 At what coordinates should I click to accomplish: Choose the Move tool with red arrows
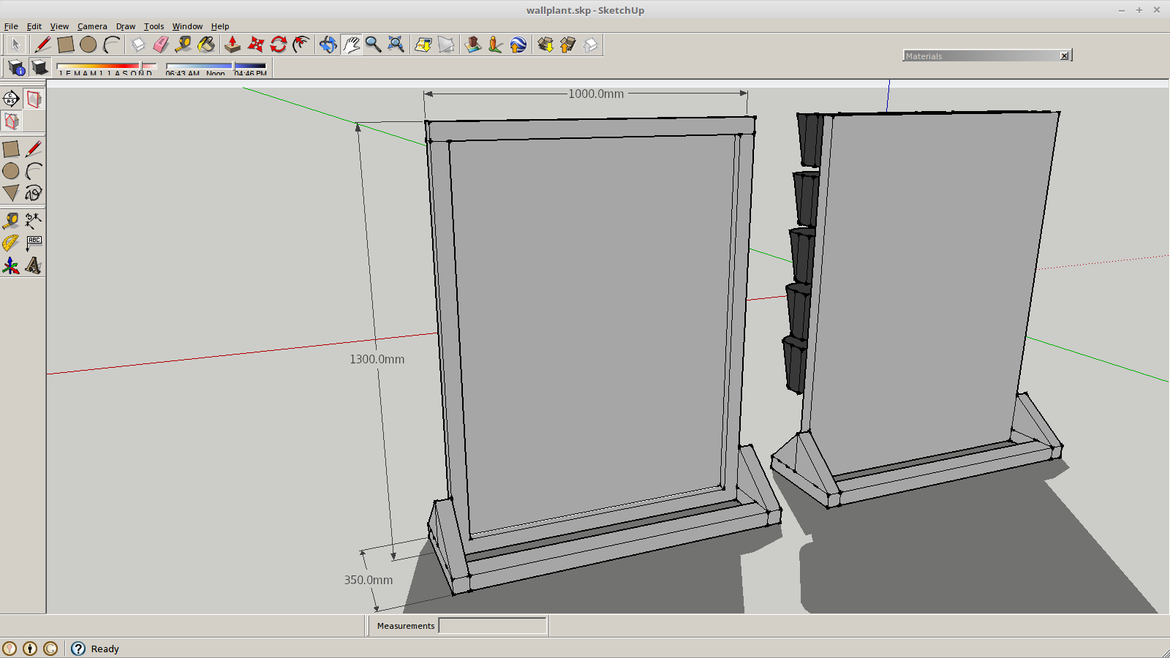[x=256, y=44]
